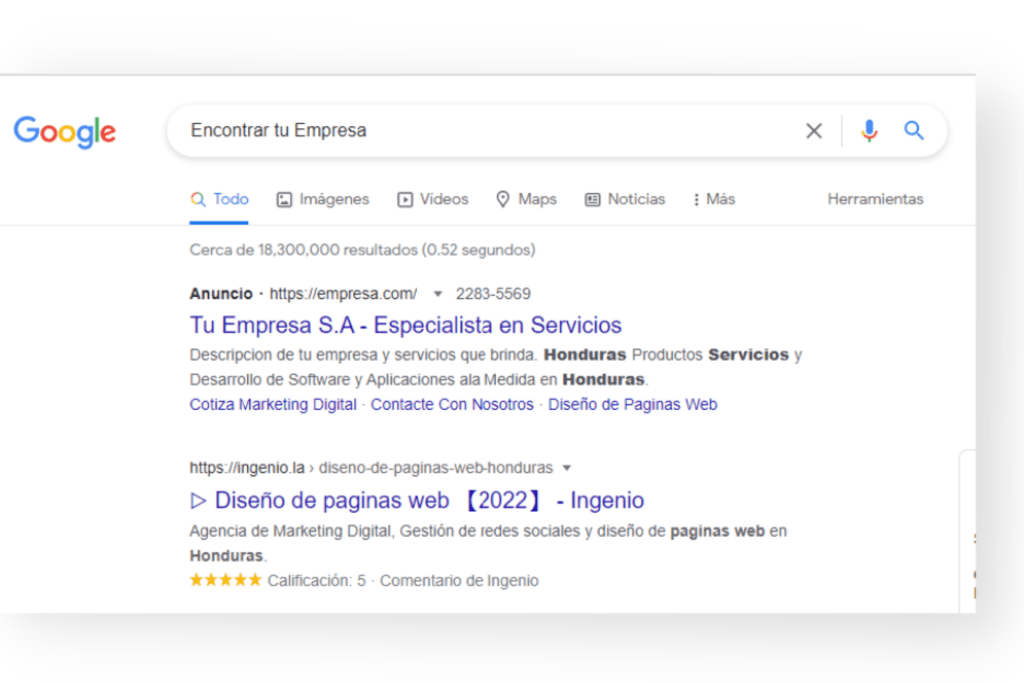
Task: Click the five-star rating of Ingenio
Action: [x=225, y=580]
